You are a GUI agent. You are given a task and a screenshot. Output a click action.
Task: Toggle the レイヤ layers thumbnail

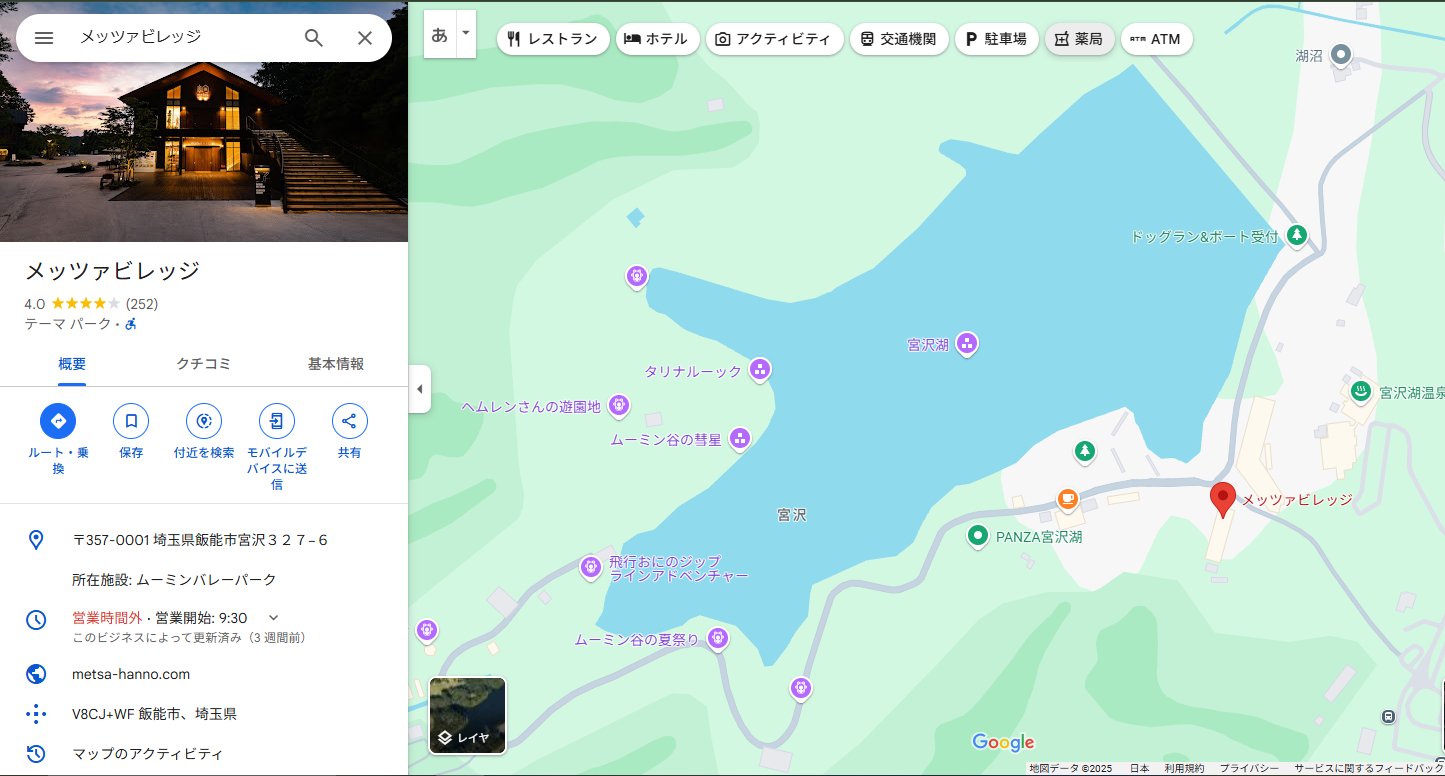pyautogui.click(x=467, y=715)
